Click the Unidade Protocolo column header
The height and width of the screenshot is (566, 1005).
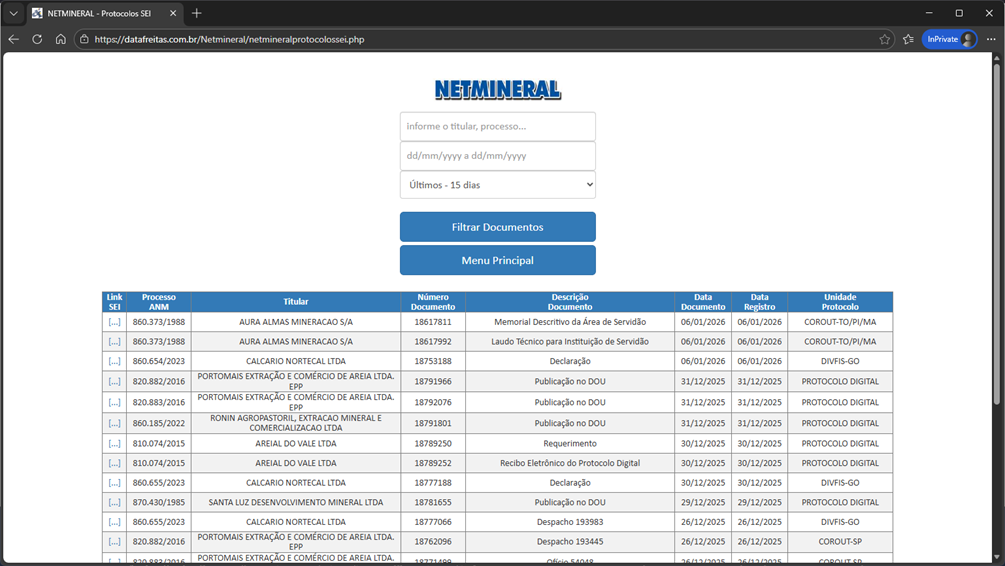[840, 302]
